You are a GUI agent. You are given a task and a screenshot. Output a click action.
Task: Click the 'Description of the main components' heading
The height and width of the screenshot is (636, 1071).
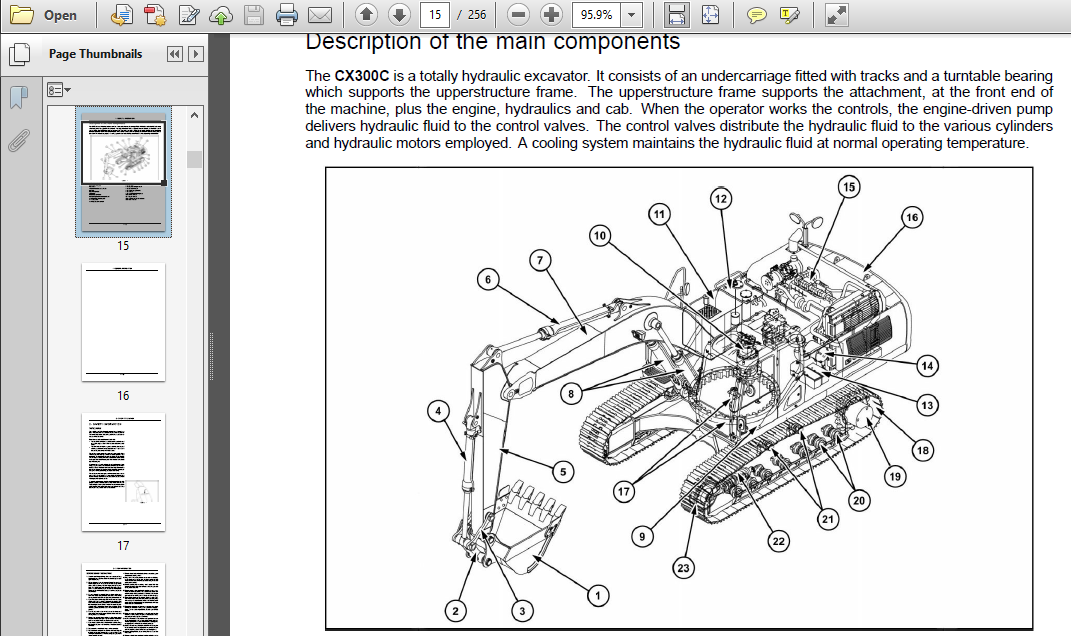tap(492, 42)
